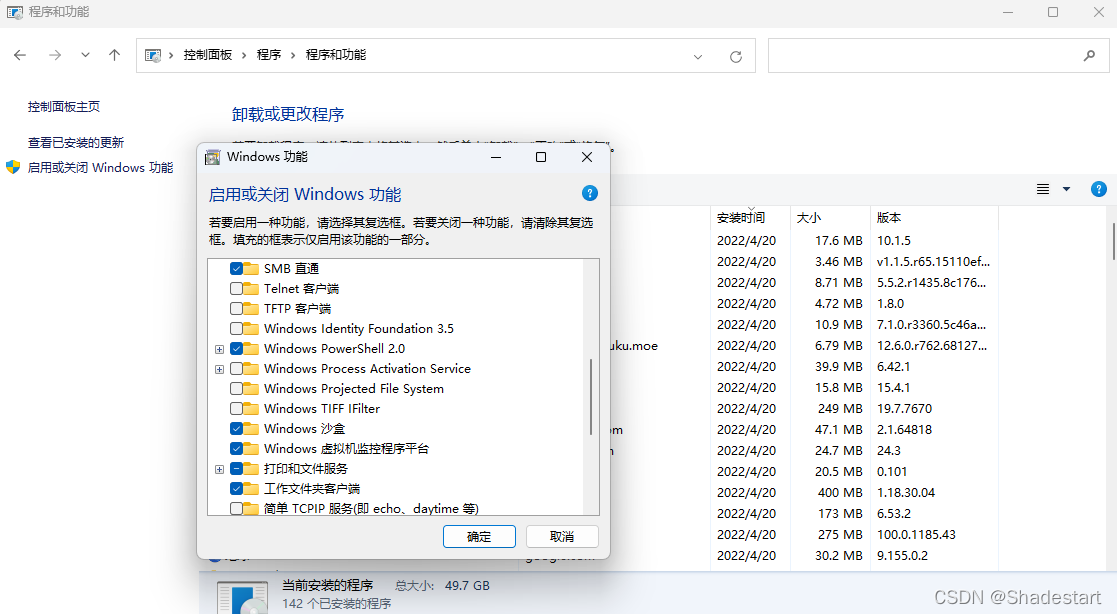This screenshot has height=614, width=1117.
Task: Open 查看已安装的更新 link
Action: click(76, 142)
